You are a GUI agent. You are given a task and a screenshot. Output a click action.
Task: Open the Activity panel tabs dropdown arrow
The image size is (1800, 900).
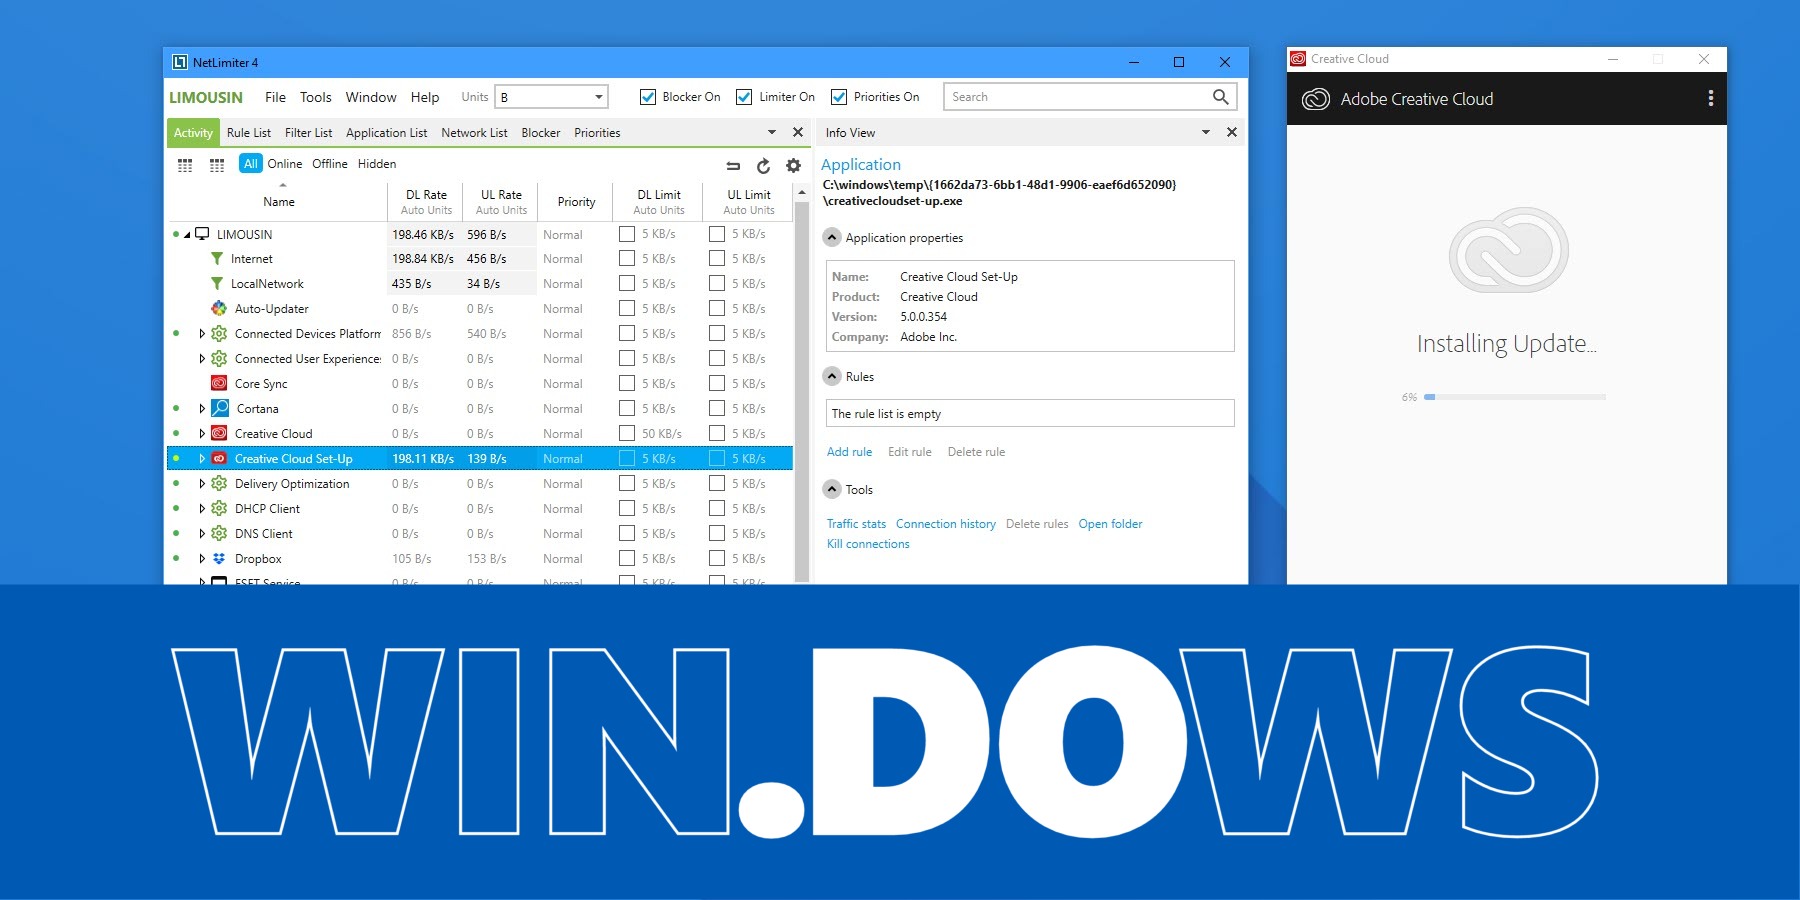772,132
